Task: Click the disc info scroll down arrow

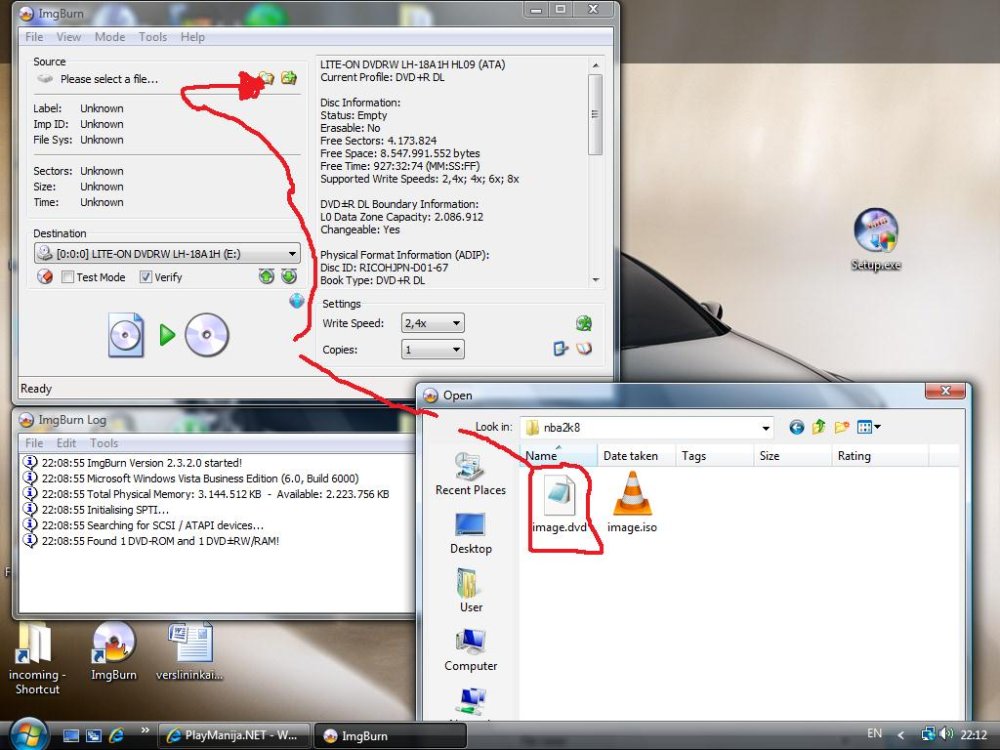Action: pyautogui.click(x=596, y=279)
